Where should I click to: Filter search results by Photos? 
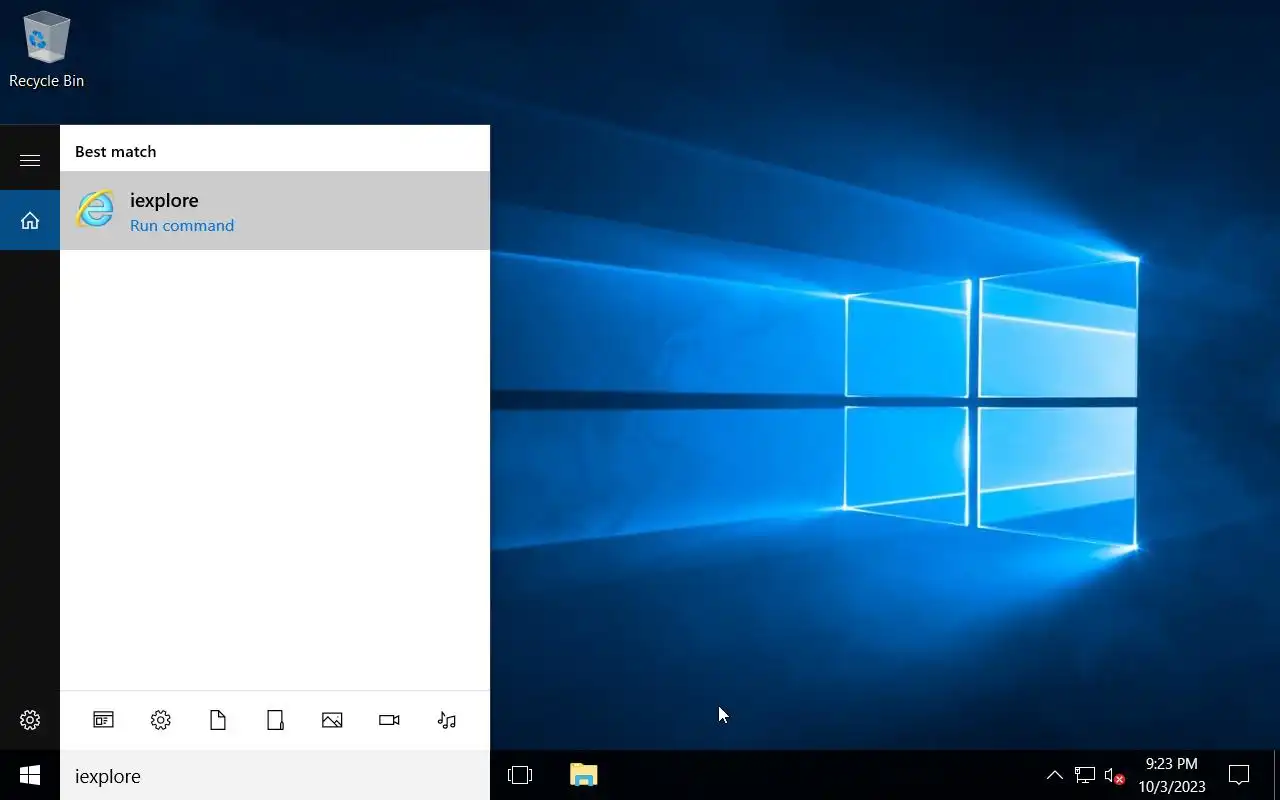pyautogui.click(x=332, y=720)
